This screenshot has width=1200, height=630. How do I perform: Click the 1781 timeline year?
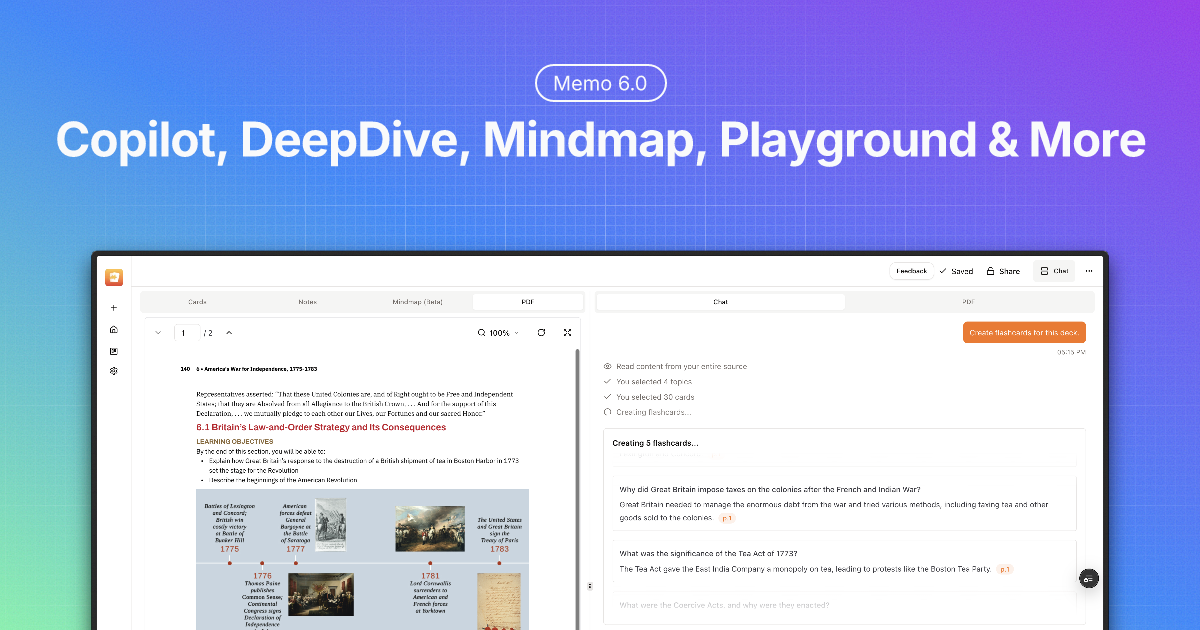430,576
